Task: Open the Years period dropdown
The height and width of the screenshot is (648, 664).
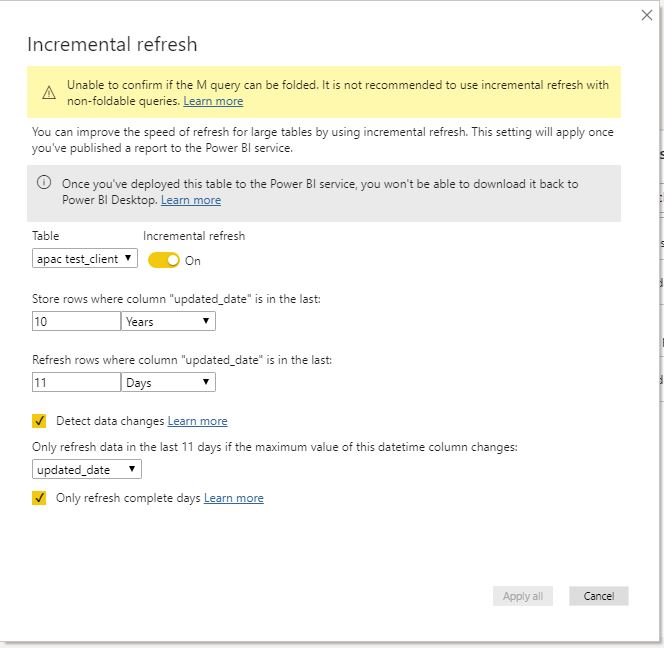Action: pyautogui.click(x=169, y=321)
